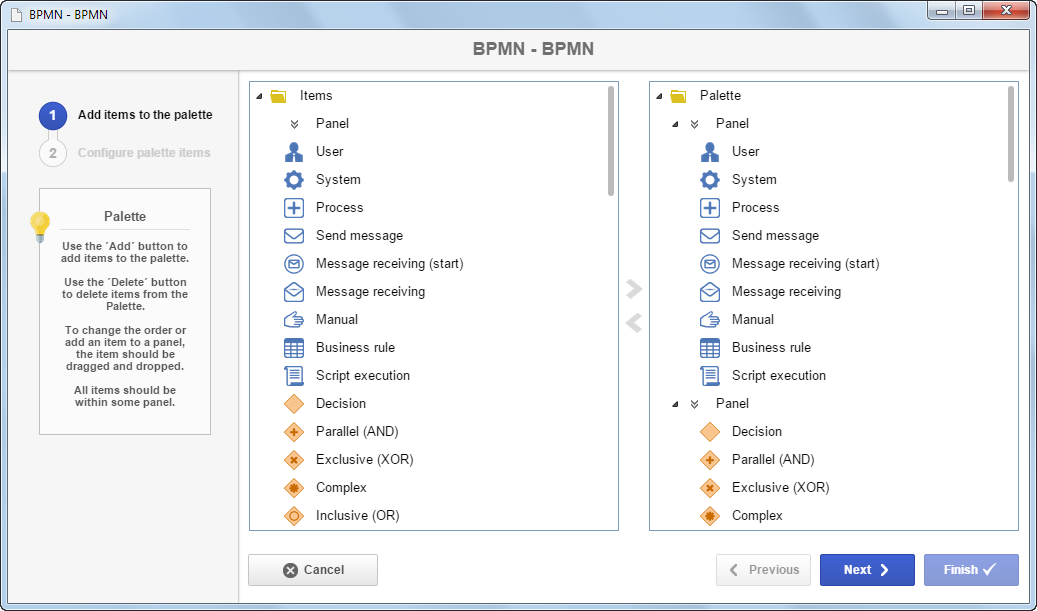Select the System gear icon in Palette tree
This screenshot has width=1037, height=611.
coord(710,179)
